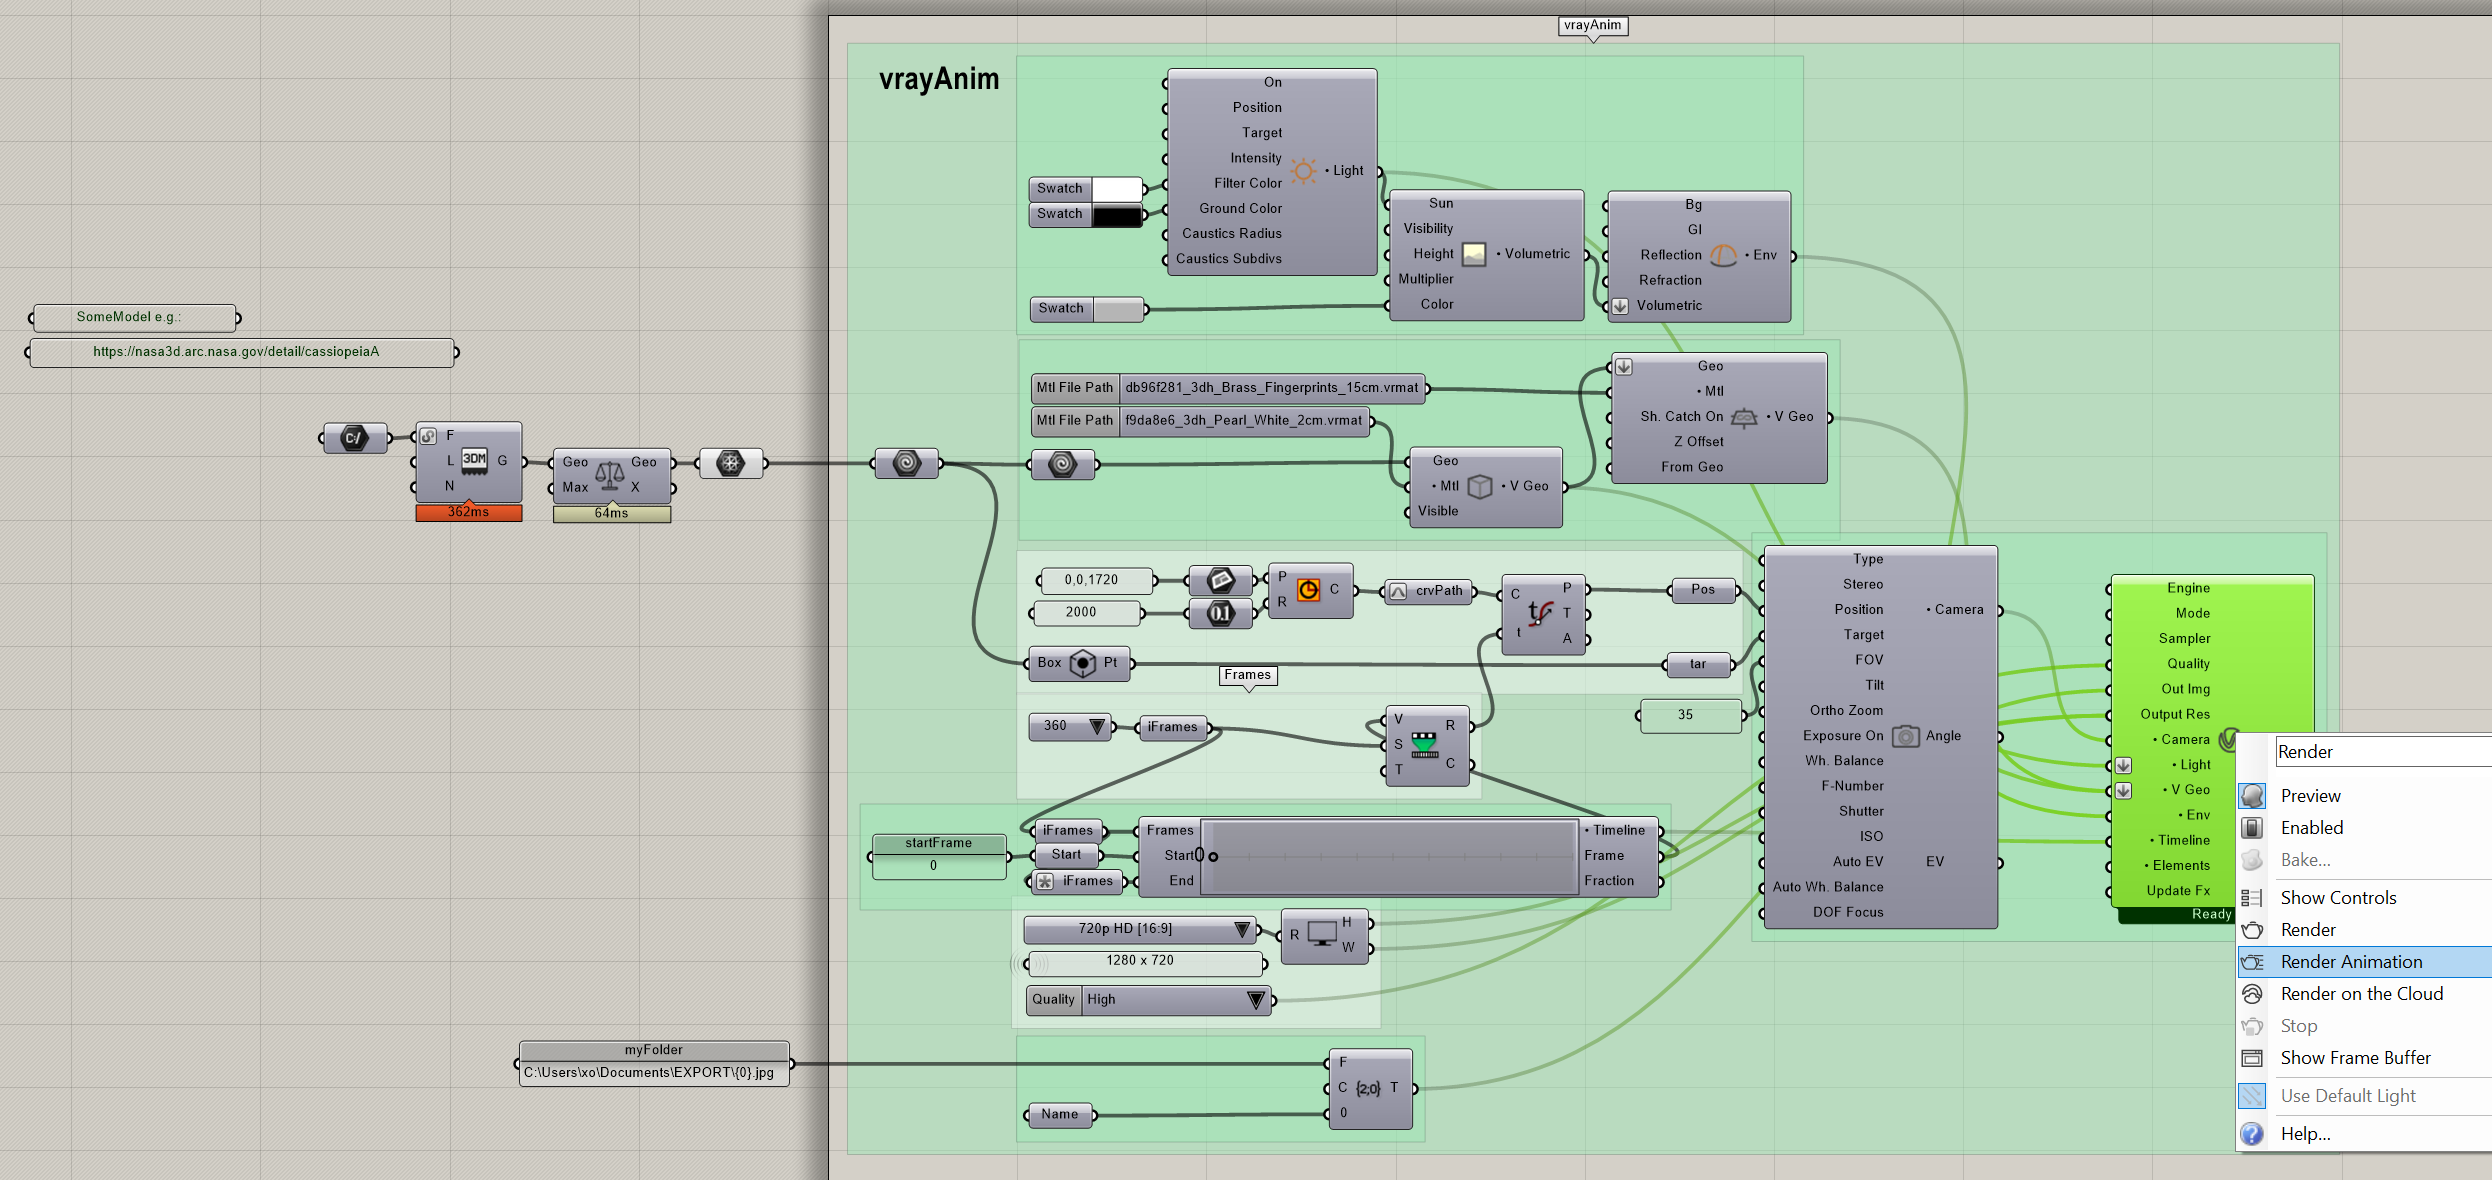Click the sun icon on the Light component
This screenshot has width=2492, height=1180.
tap(1303, 171)
